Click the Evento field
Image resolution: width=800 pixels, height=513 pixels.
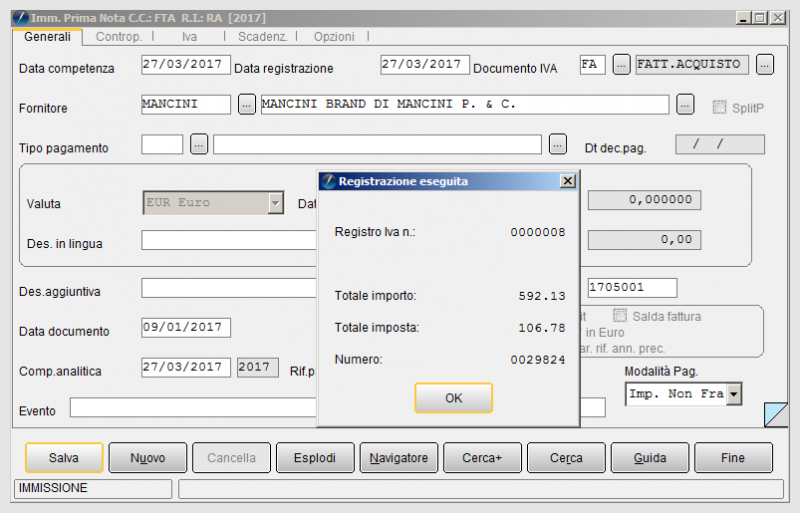(x=193, y=407)
